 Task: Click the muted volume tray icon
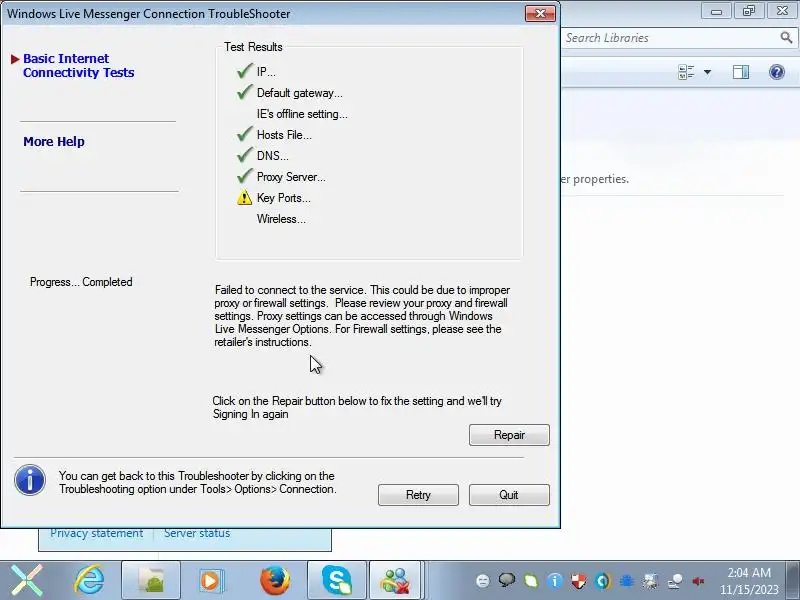[698, 581]
